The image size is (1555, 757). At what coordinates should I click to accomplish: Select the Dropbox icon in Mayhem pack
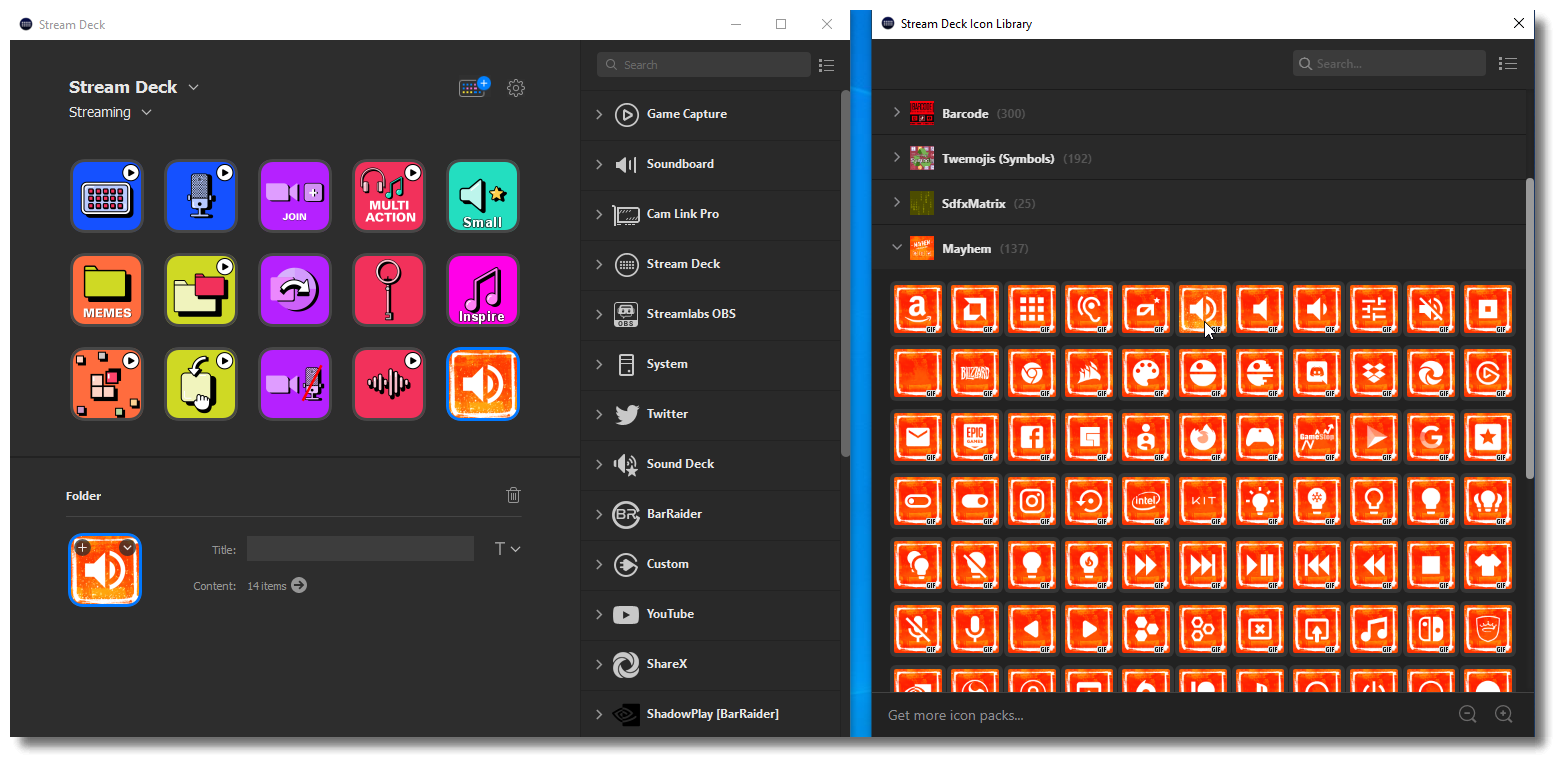click(x=1373, y=374)
